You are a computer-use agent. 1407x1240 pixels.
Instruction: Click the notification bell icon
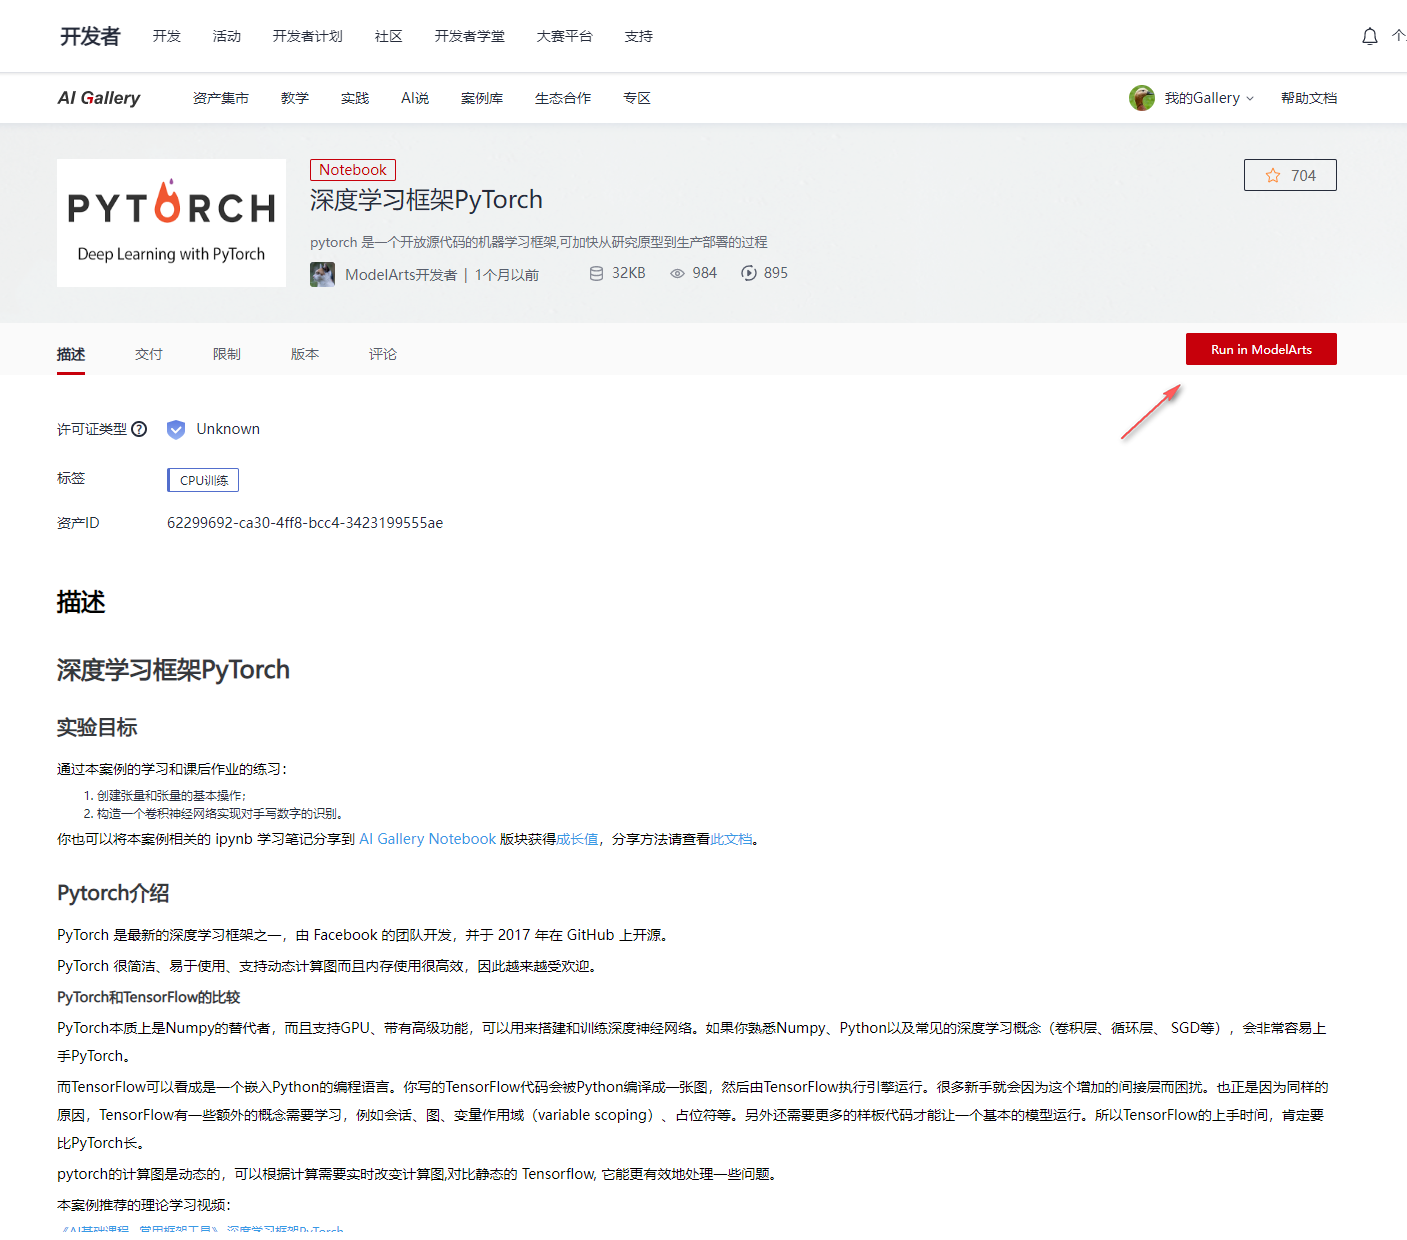(1370, 37)
